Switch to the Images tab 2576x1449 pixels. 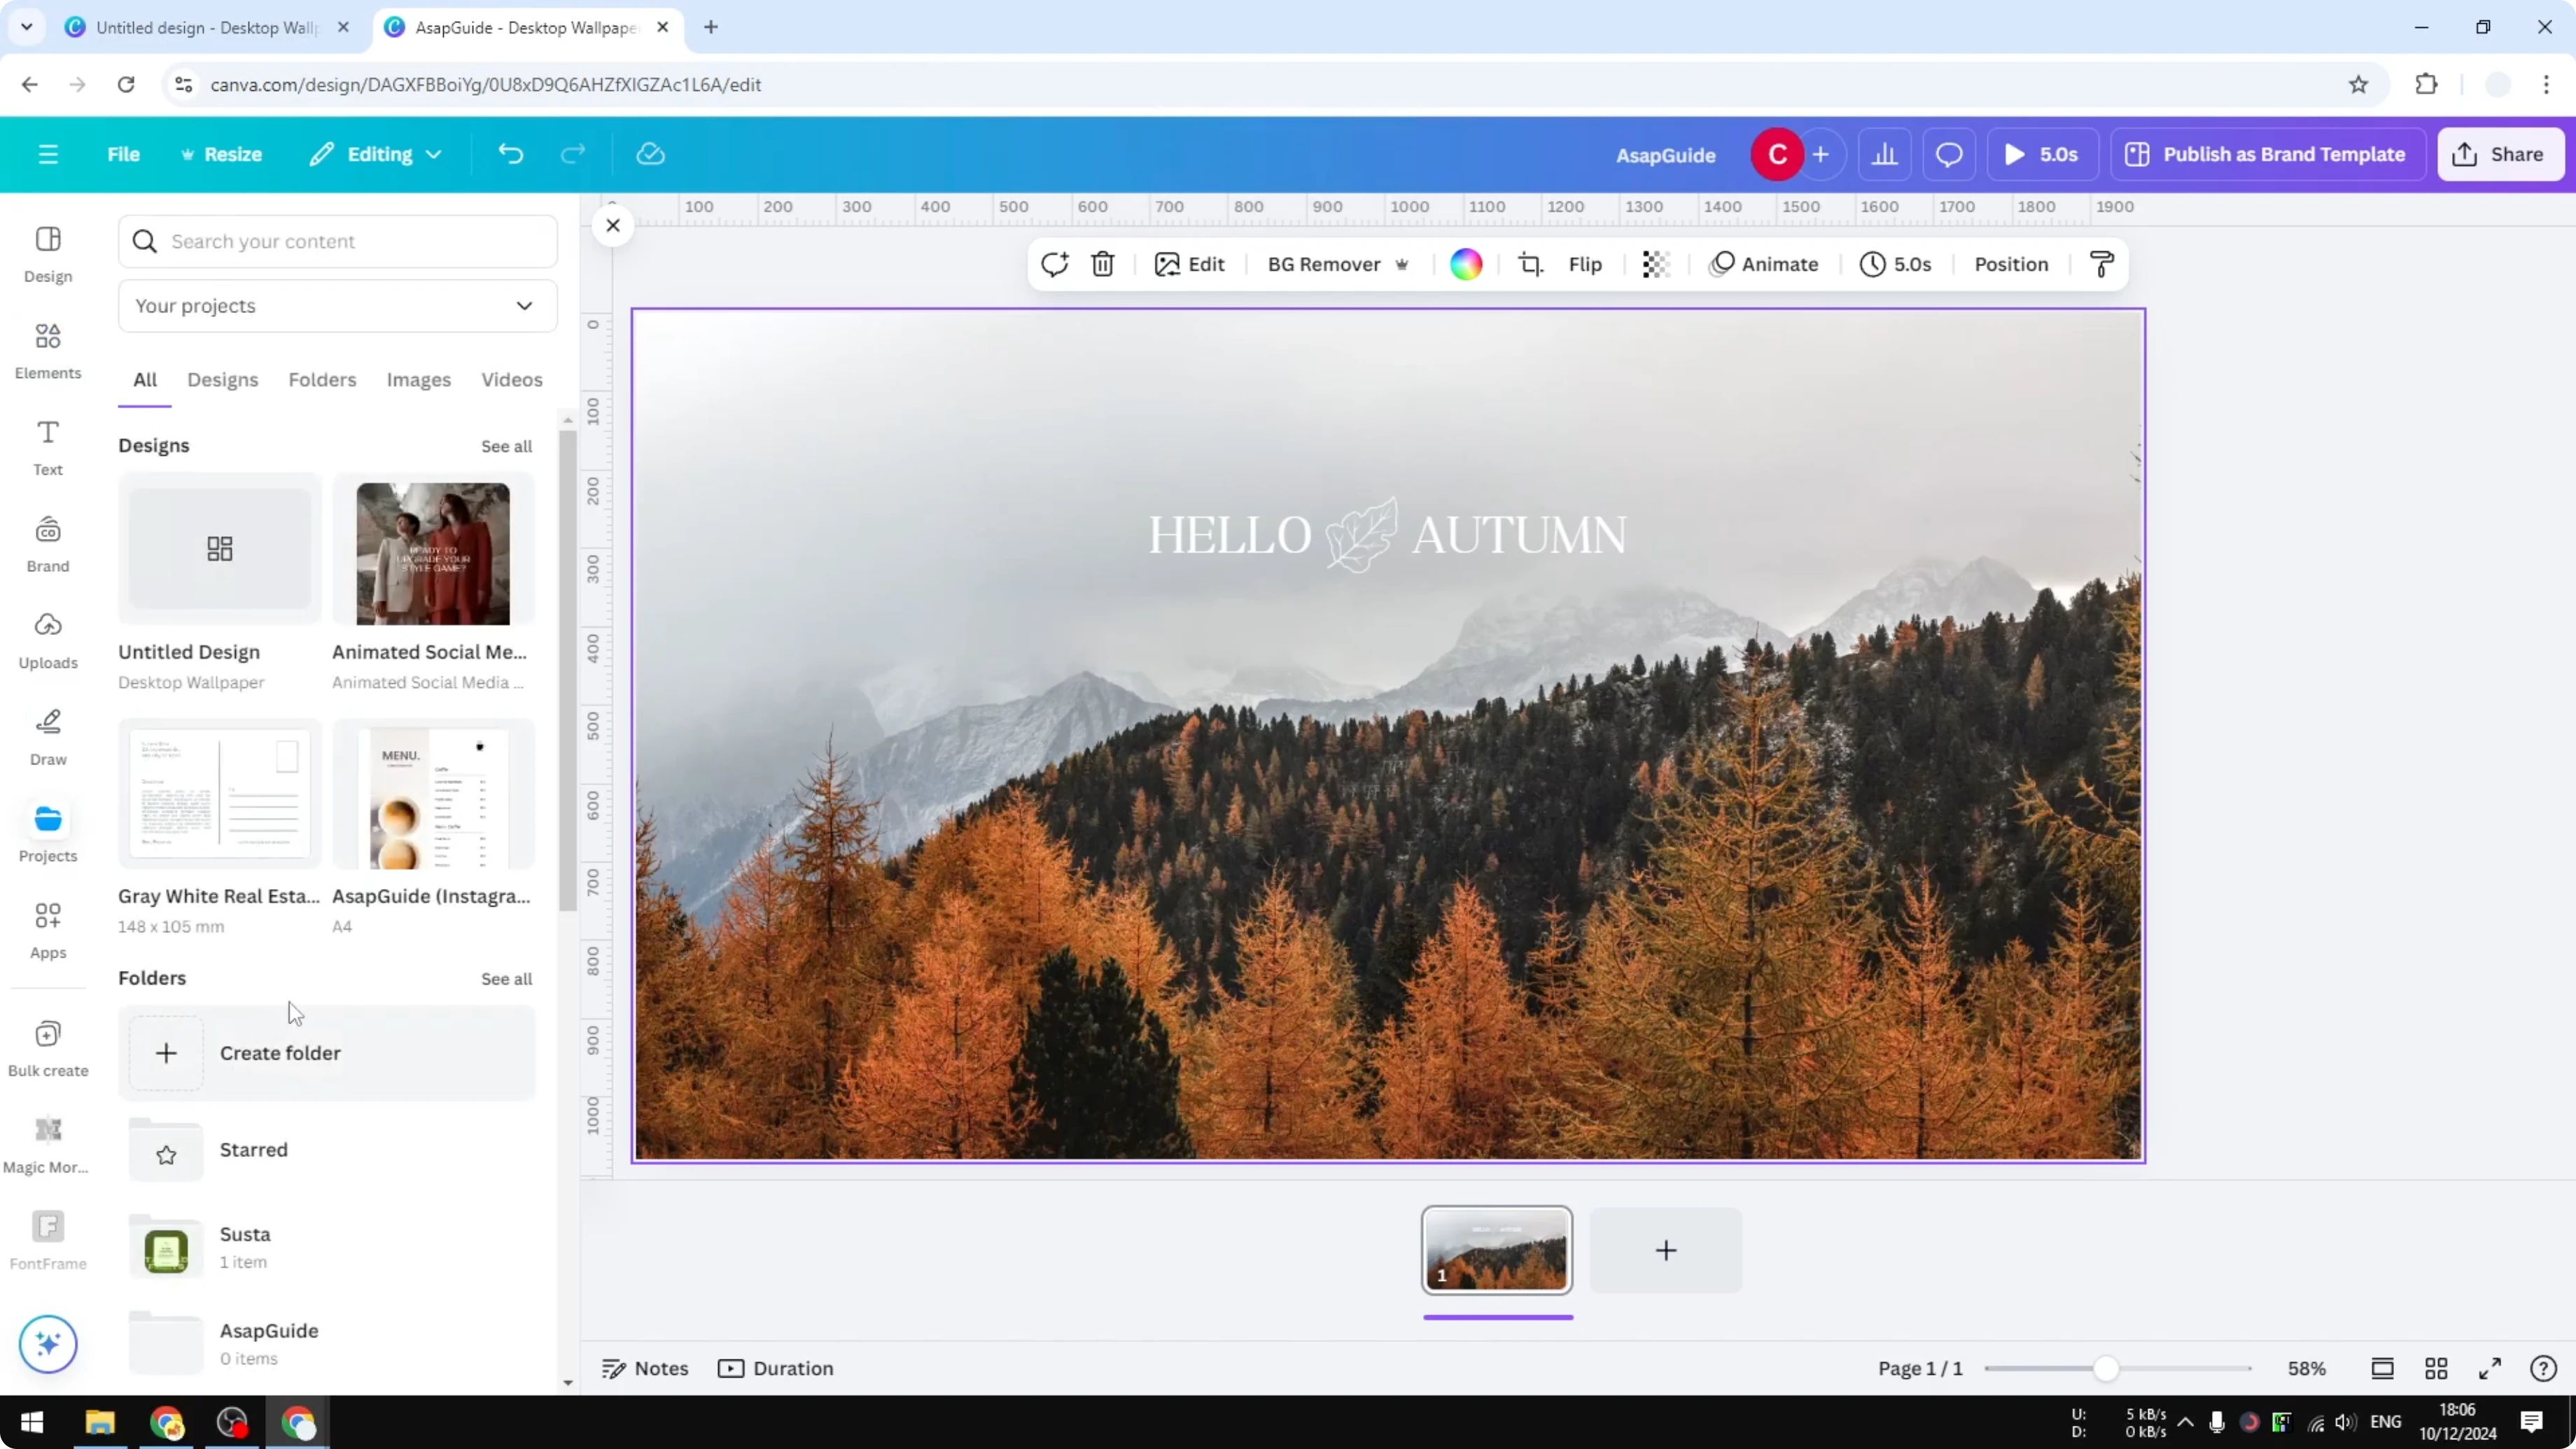pos(418,380)
